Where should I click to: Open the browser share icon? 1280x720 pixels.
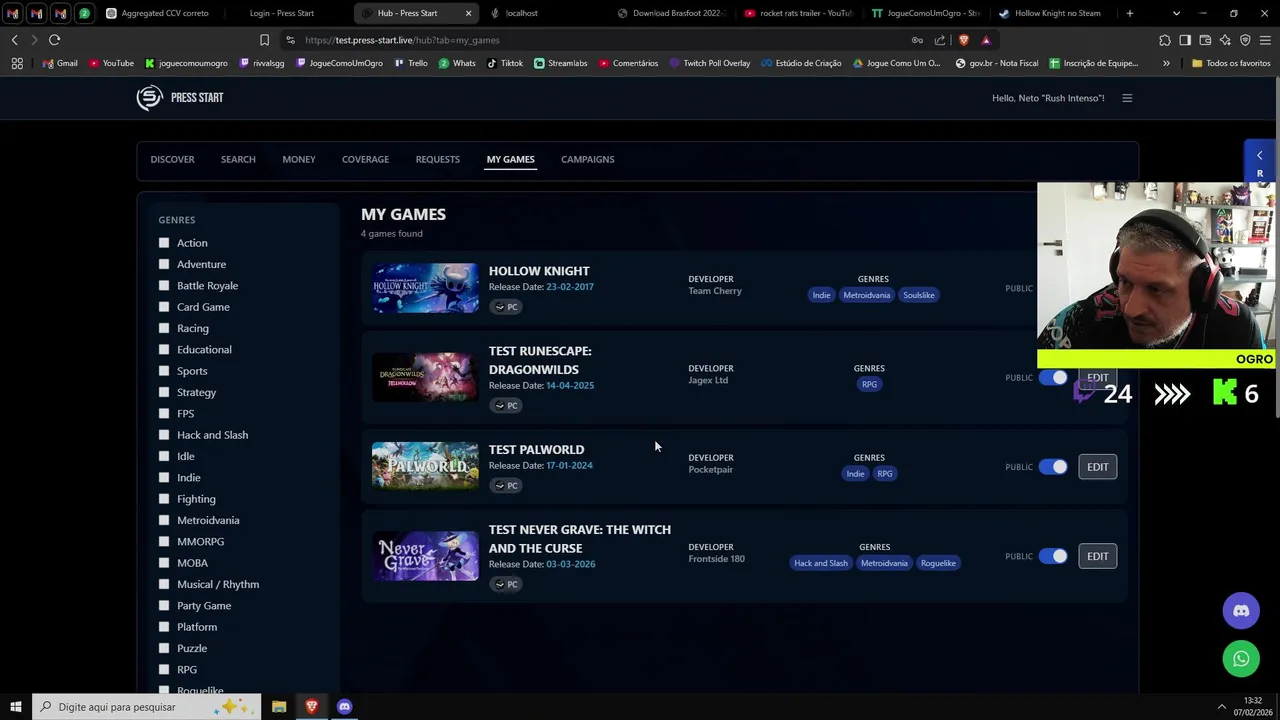[940, 40]
